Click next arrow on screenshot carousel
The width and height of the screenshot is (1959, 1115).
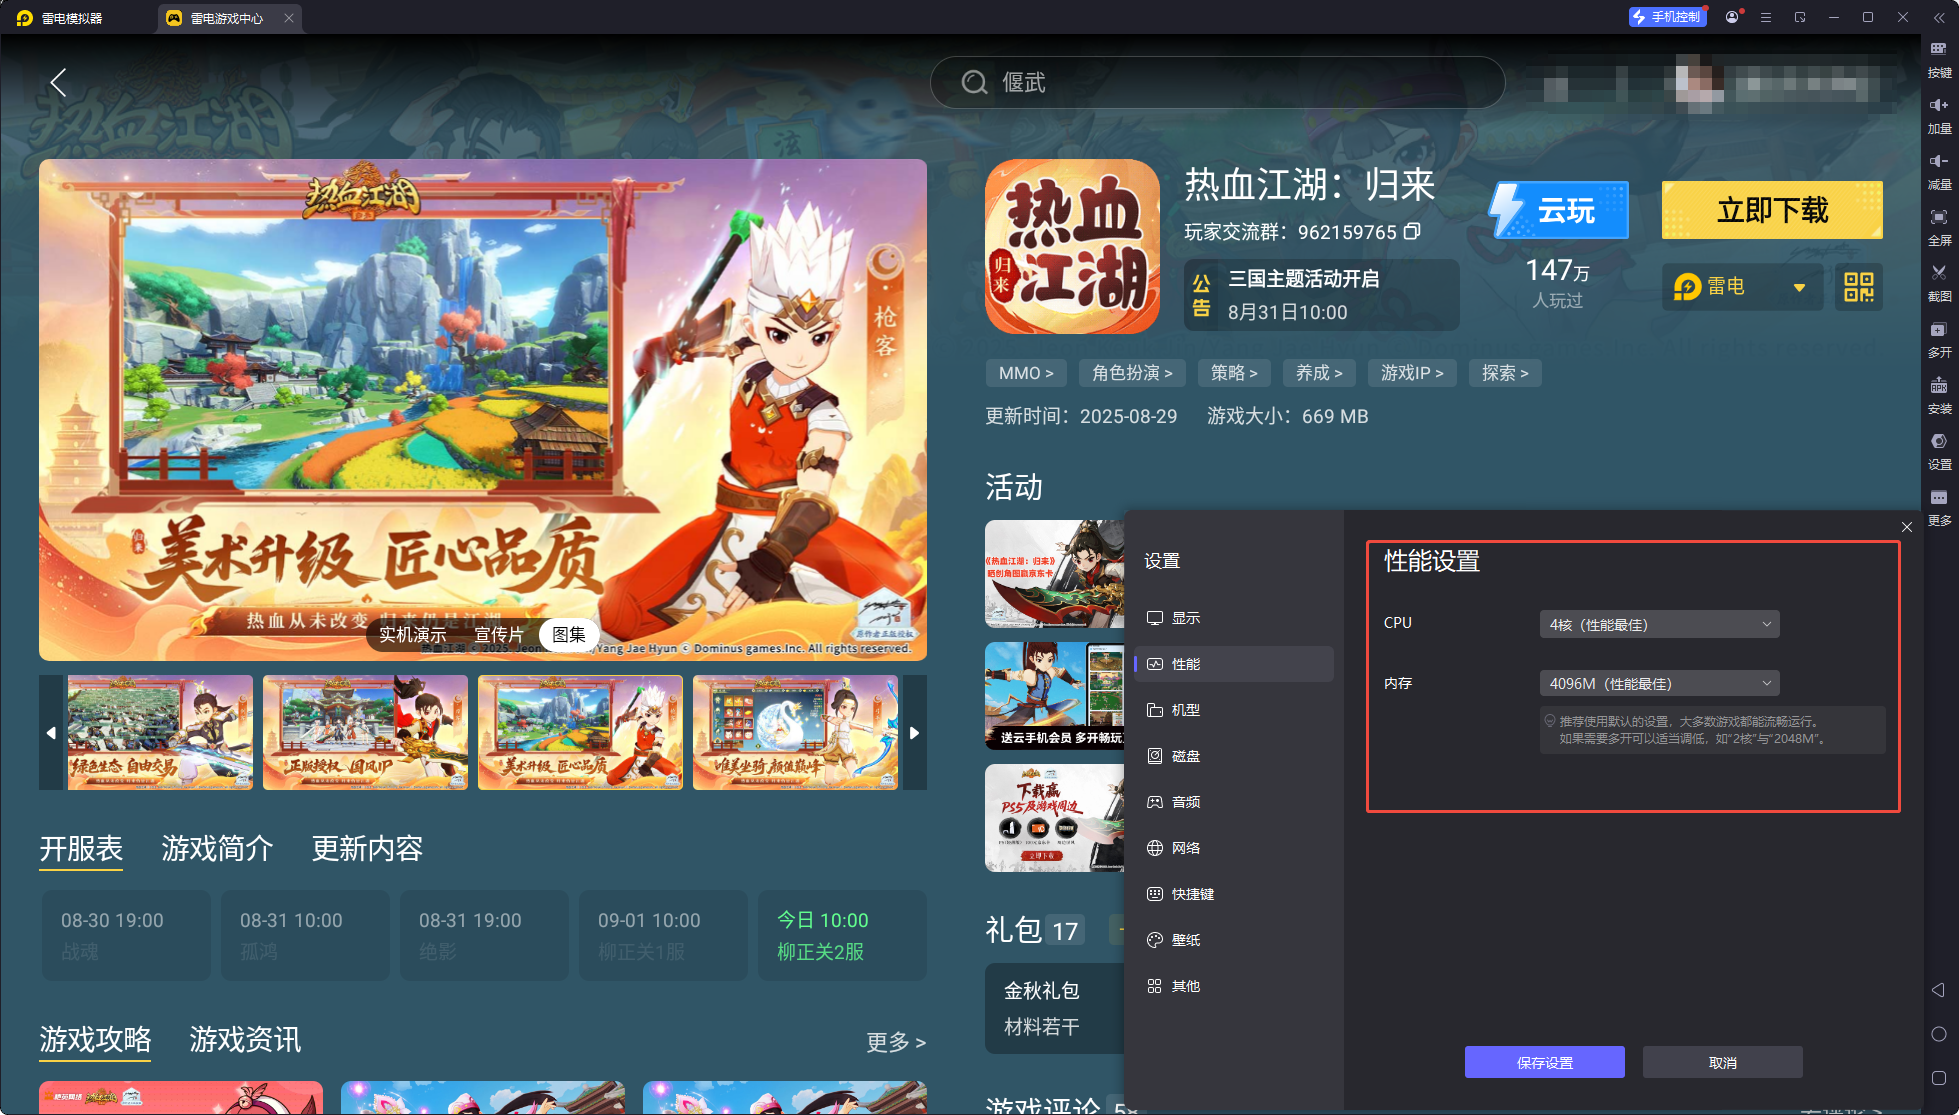(914, 733)
